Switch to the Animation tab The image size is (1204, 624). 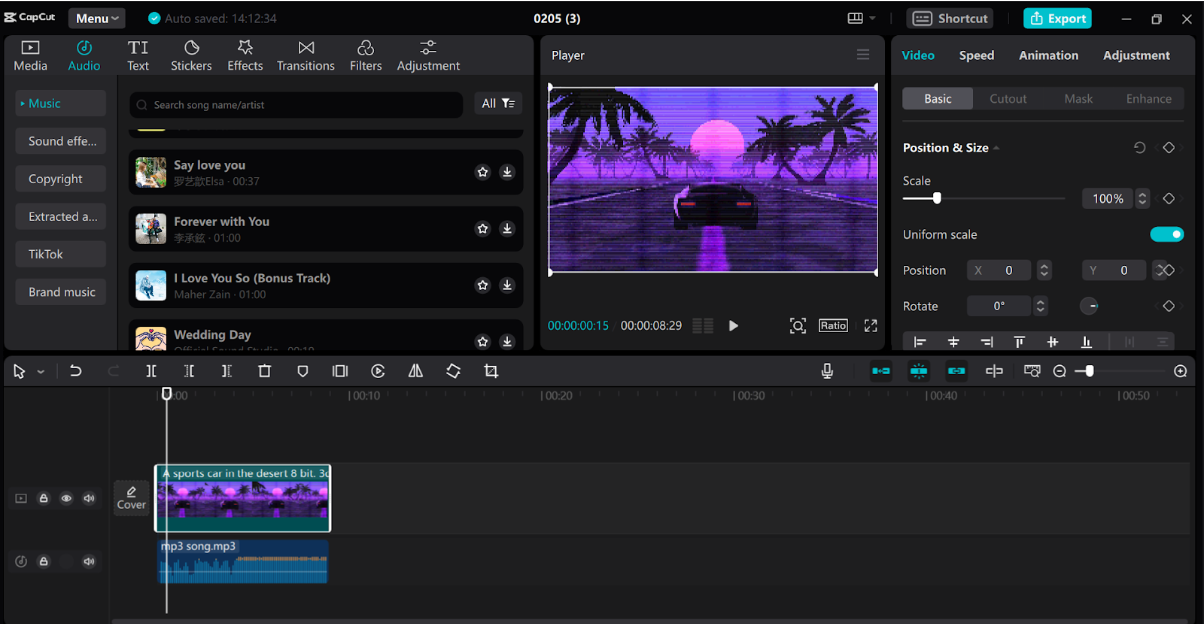coord(1049,55)
